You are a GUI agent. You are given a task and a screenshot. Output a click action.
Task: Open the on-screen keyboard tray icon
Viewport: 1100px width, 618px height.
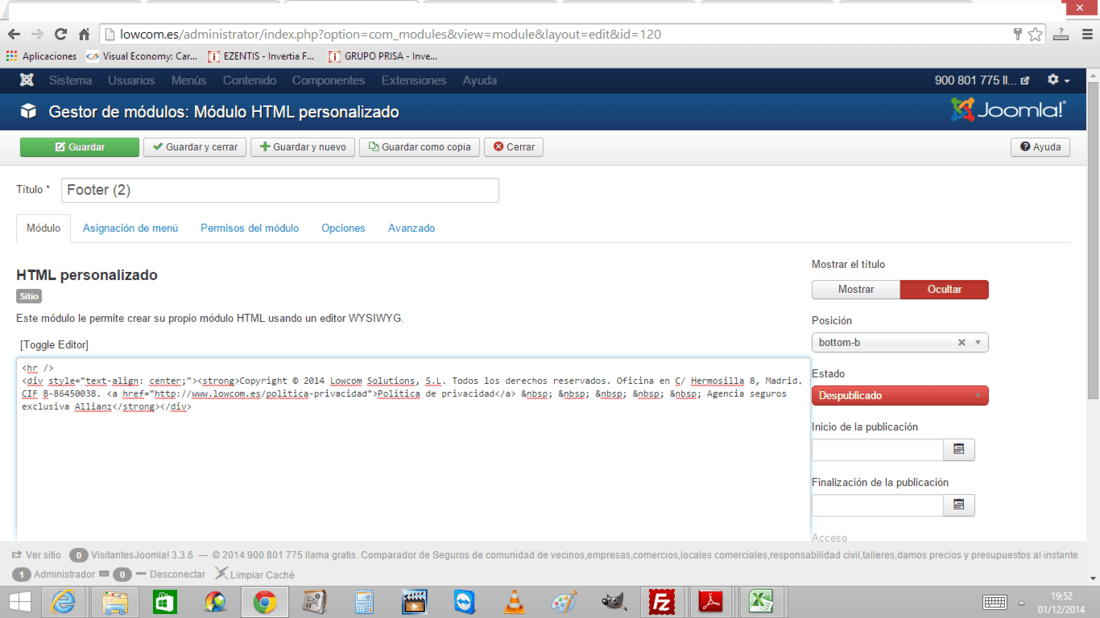tap(994, 602)
